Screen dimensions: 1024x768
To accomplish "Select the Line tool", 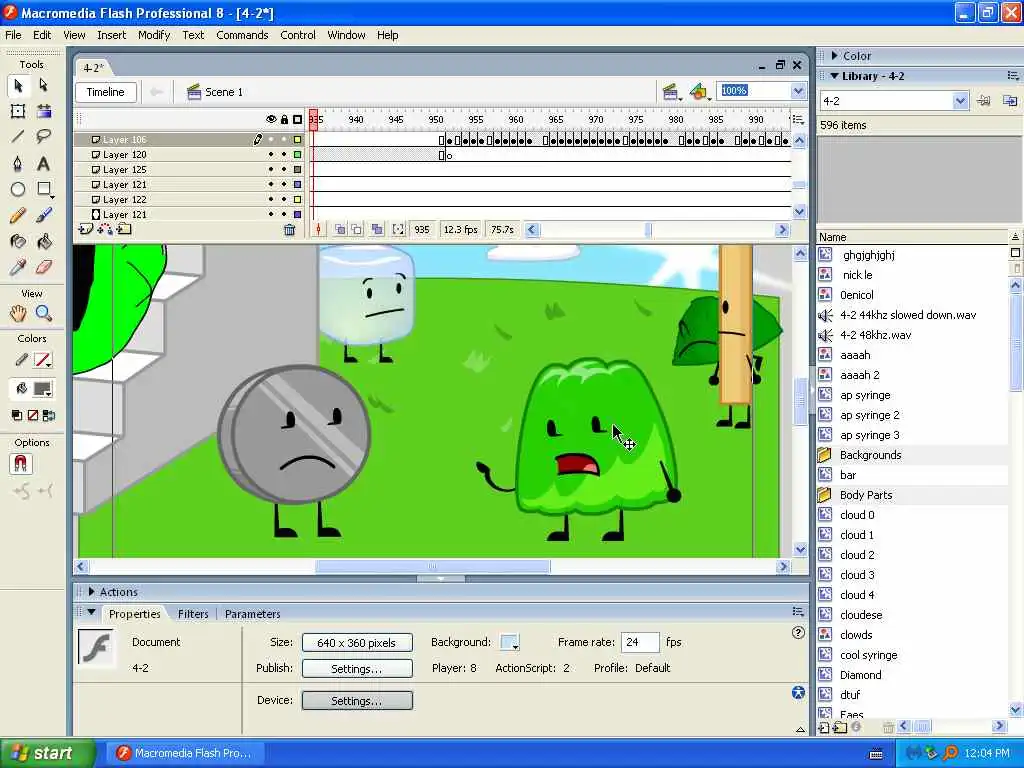I will [x=18, y=136].
